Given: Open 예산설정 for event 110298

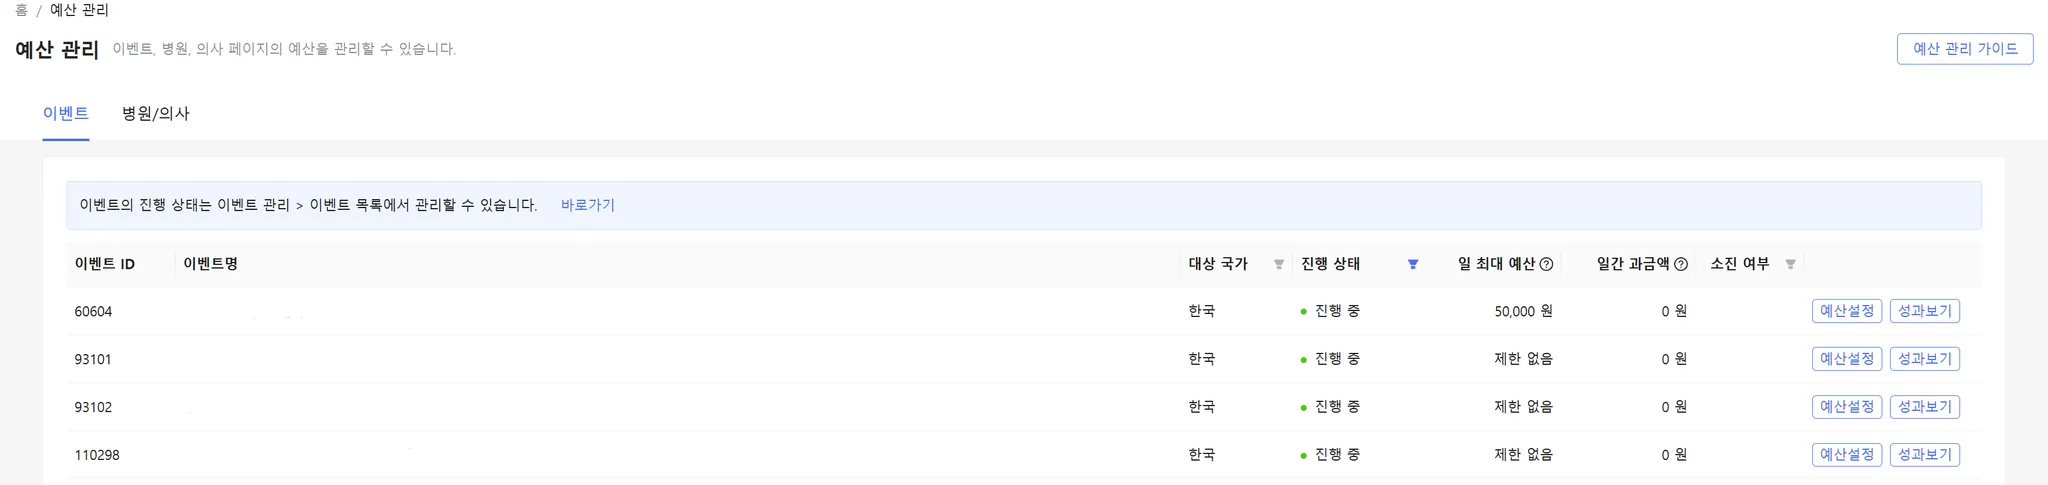Looking at the screenshot, I should (1846, 455).
